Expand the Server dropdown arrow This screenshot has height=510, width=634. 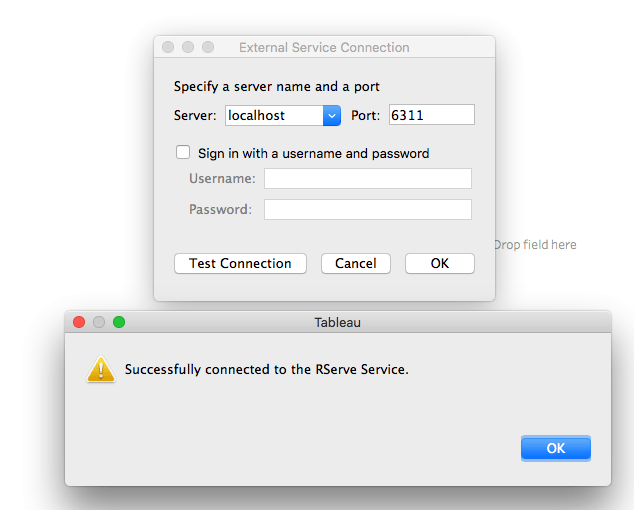pos(332,116)
